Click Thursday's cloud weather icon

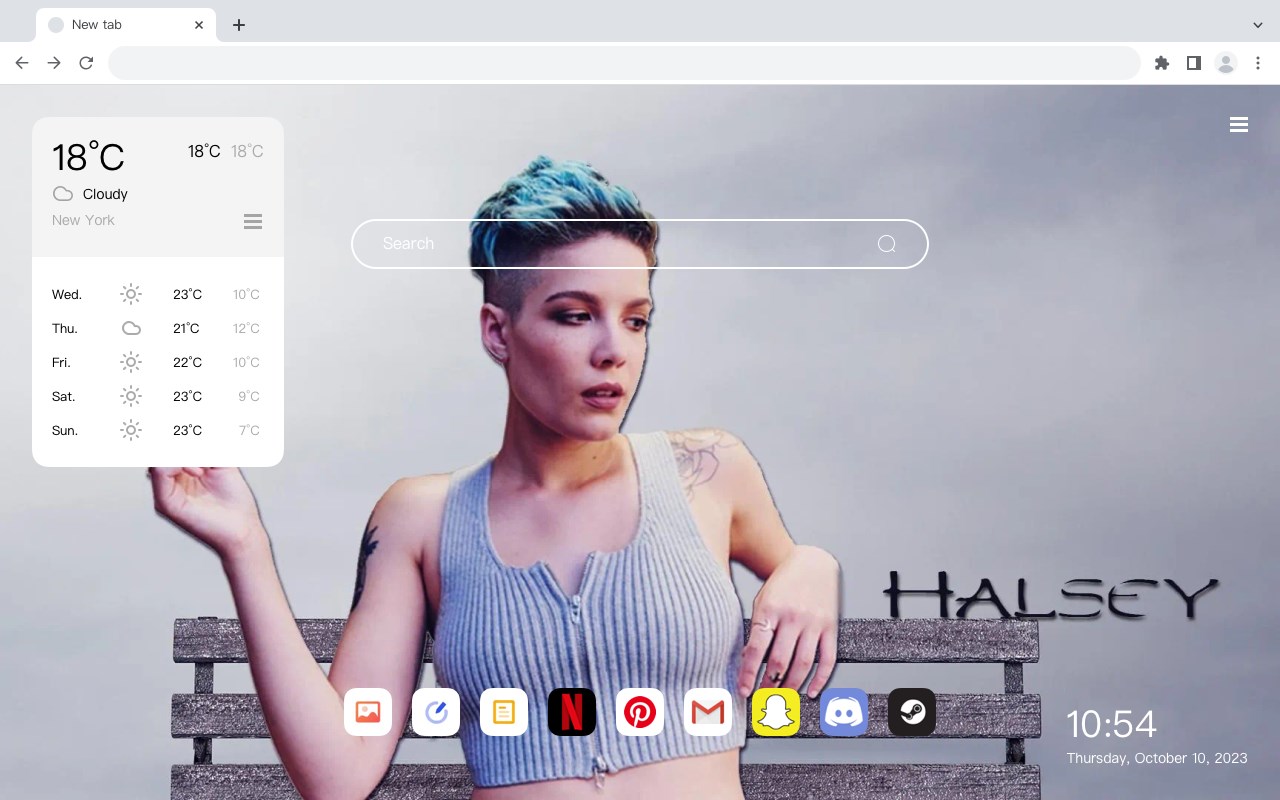click(x=131, y=328)
